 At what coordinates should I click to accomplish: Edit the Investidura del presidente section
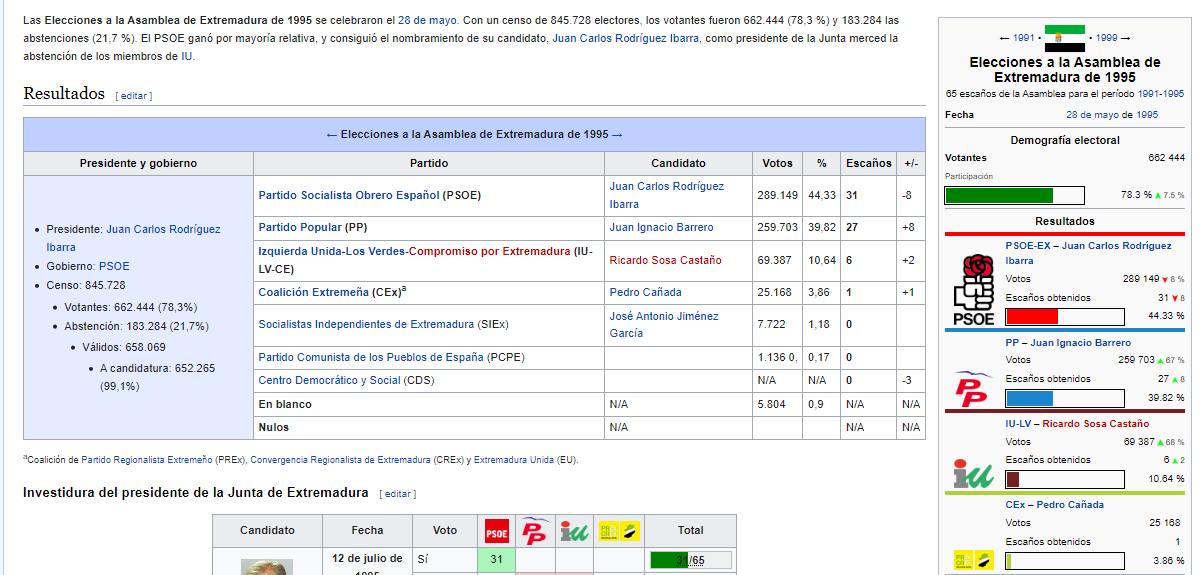coord(398,494)
